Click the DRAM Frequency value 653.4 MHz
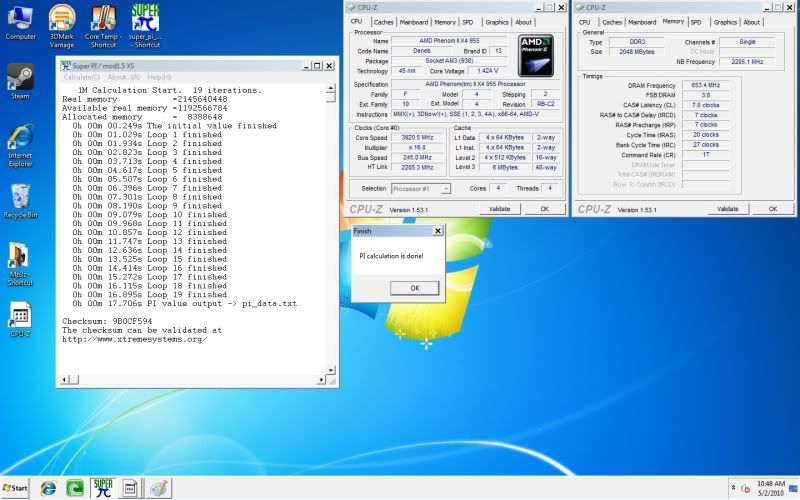 (705, 85)
